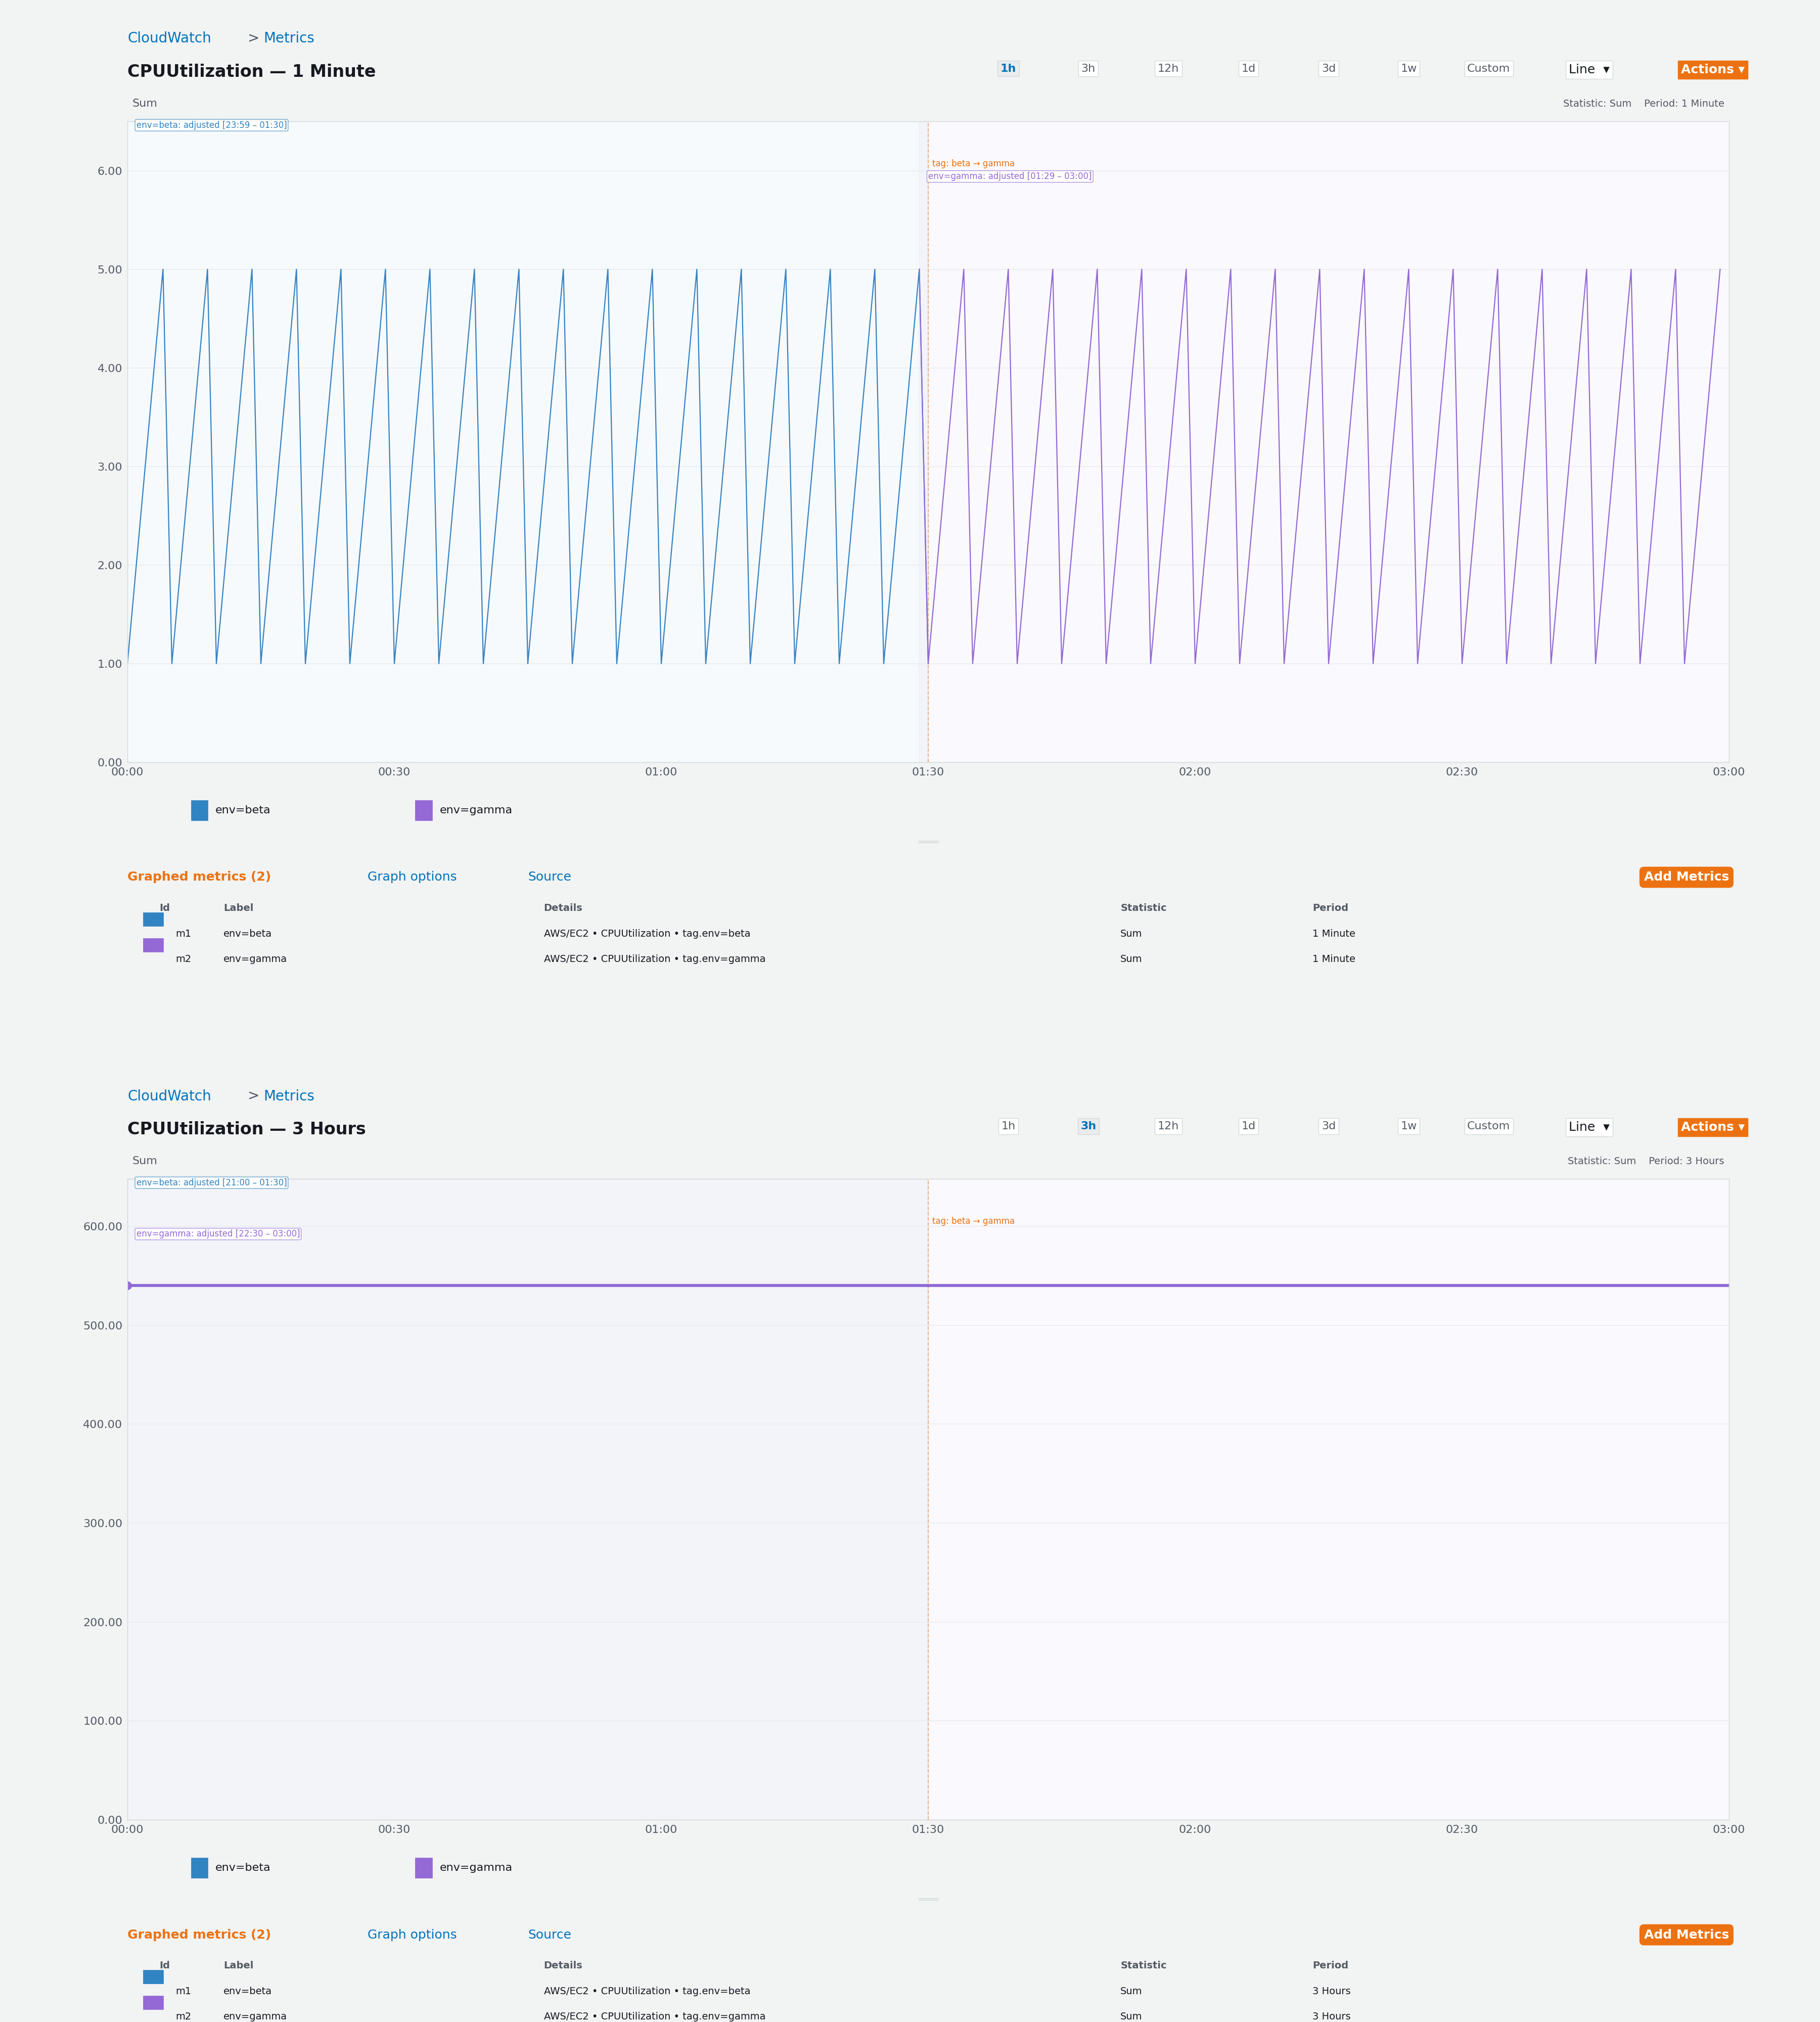This screenshot has height=2022, width=1820.
Task: Click the Metrics breadcrumb on 1 Minute panel
Action: pyautogui.click(x=288, y=37)
